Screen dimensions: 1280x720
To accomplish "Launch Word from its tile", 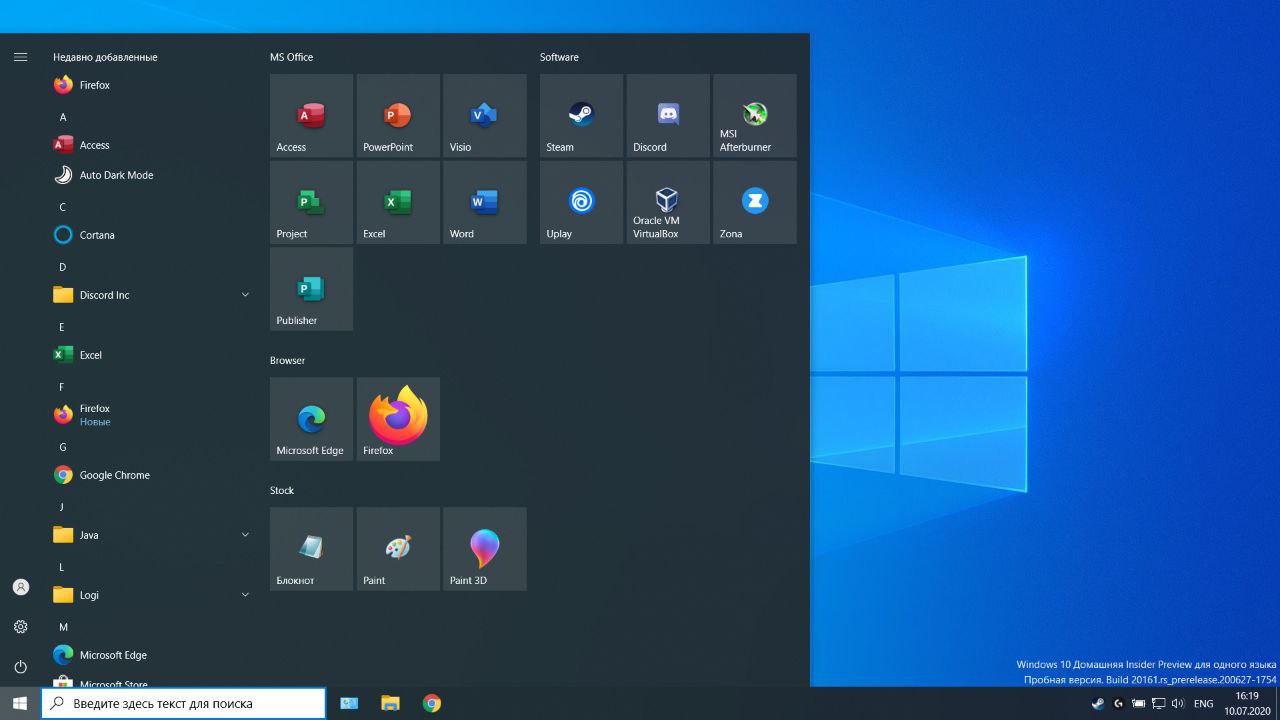I will click(485, 202).
